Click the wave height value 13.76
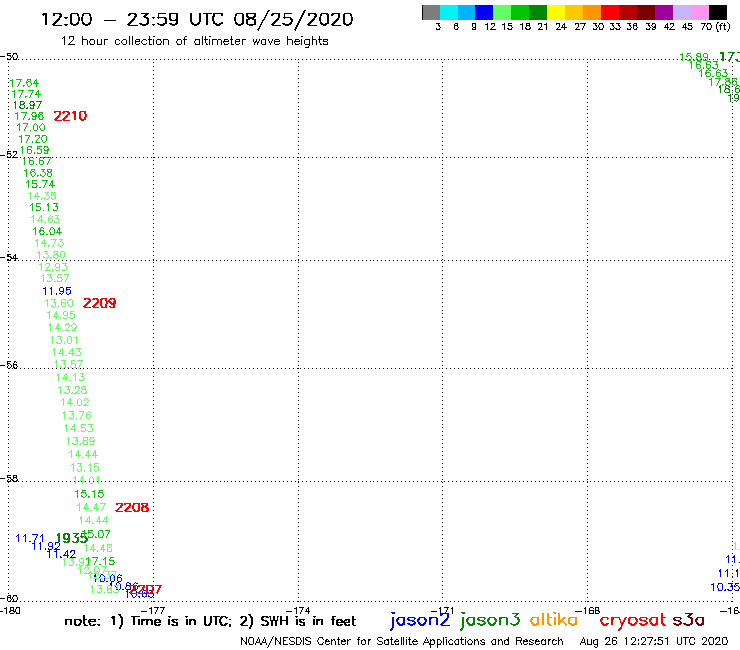740x650 pixels. click(76, 415)
